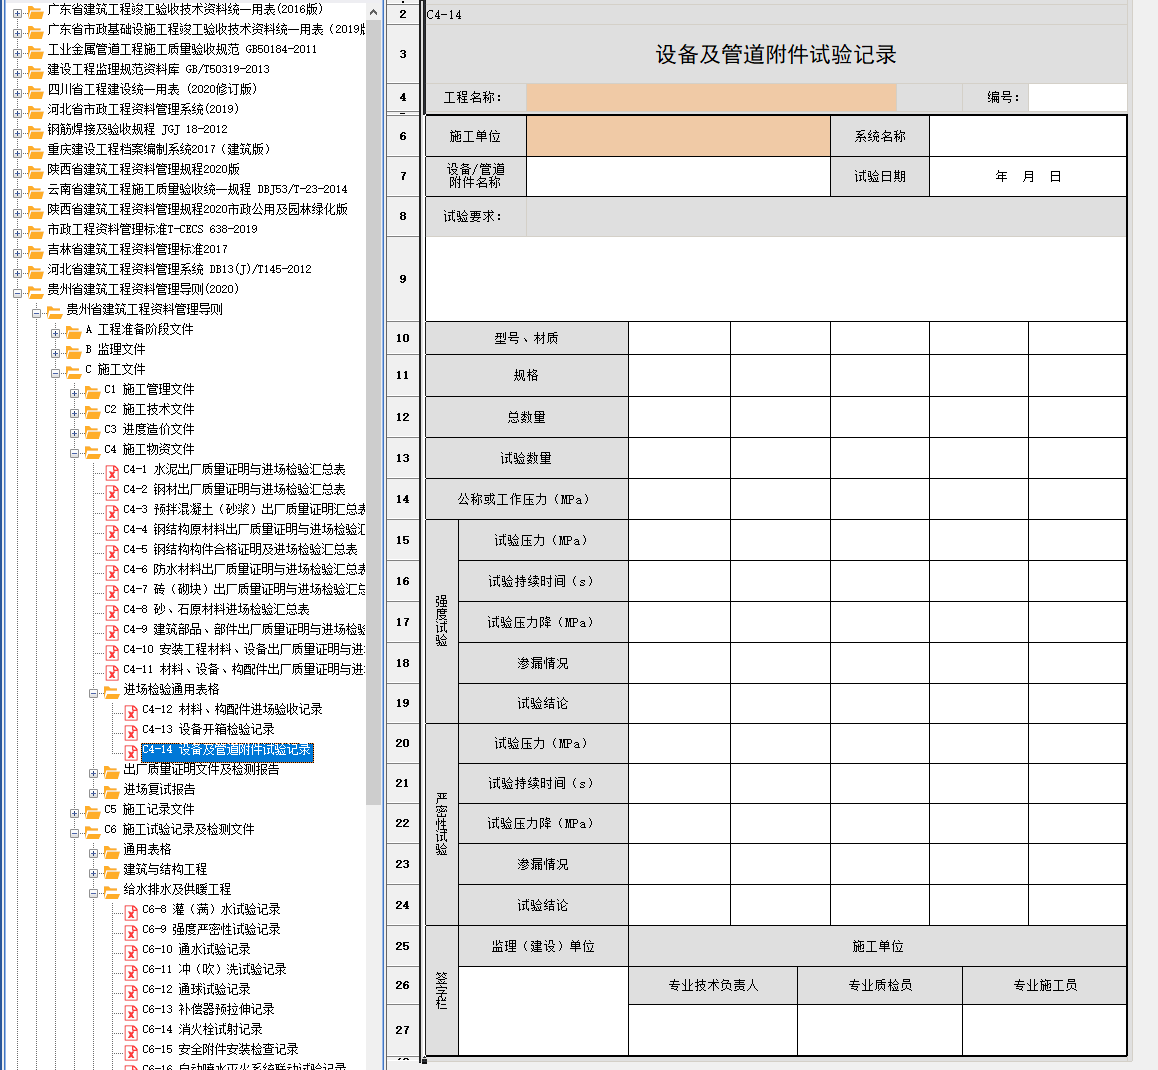
Task: Click the large 试验要求 text area
Action: (776, 279)
